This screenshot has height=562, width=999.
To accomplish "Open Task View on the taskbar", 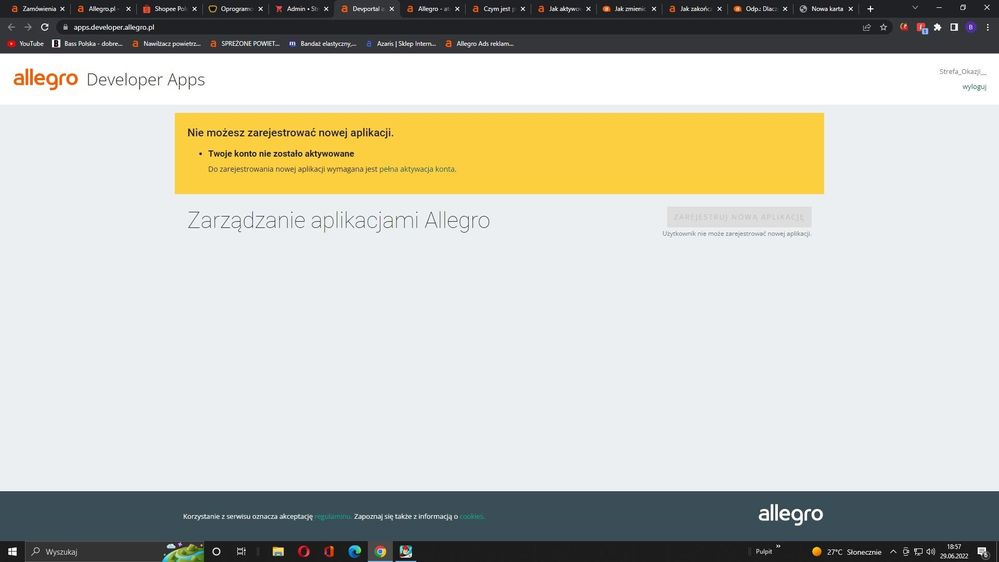I will (x=241, y=551).
